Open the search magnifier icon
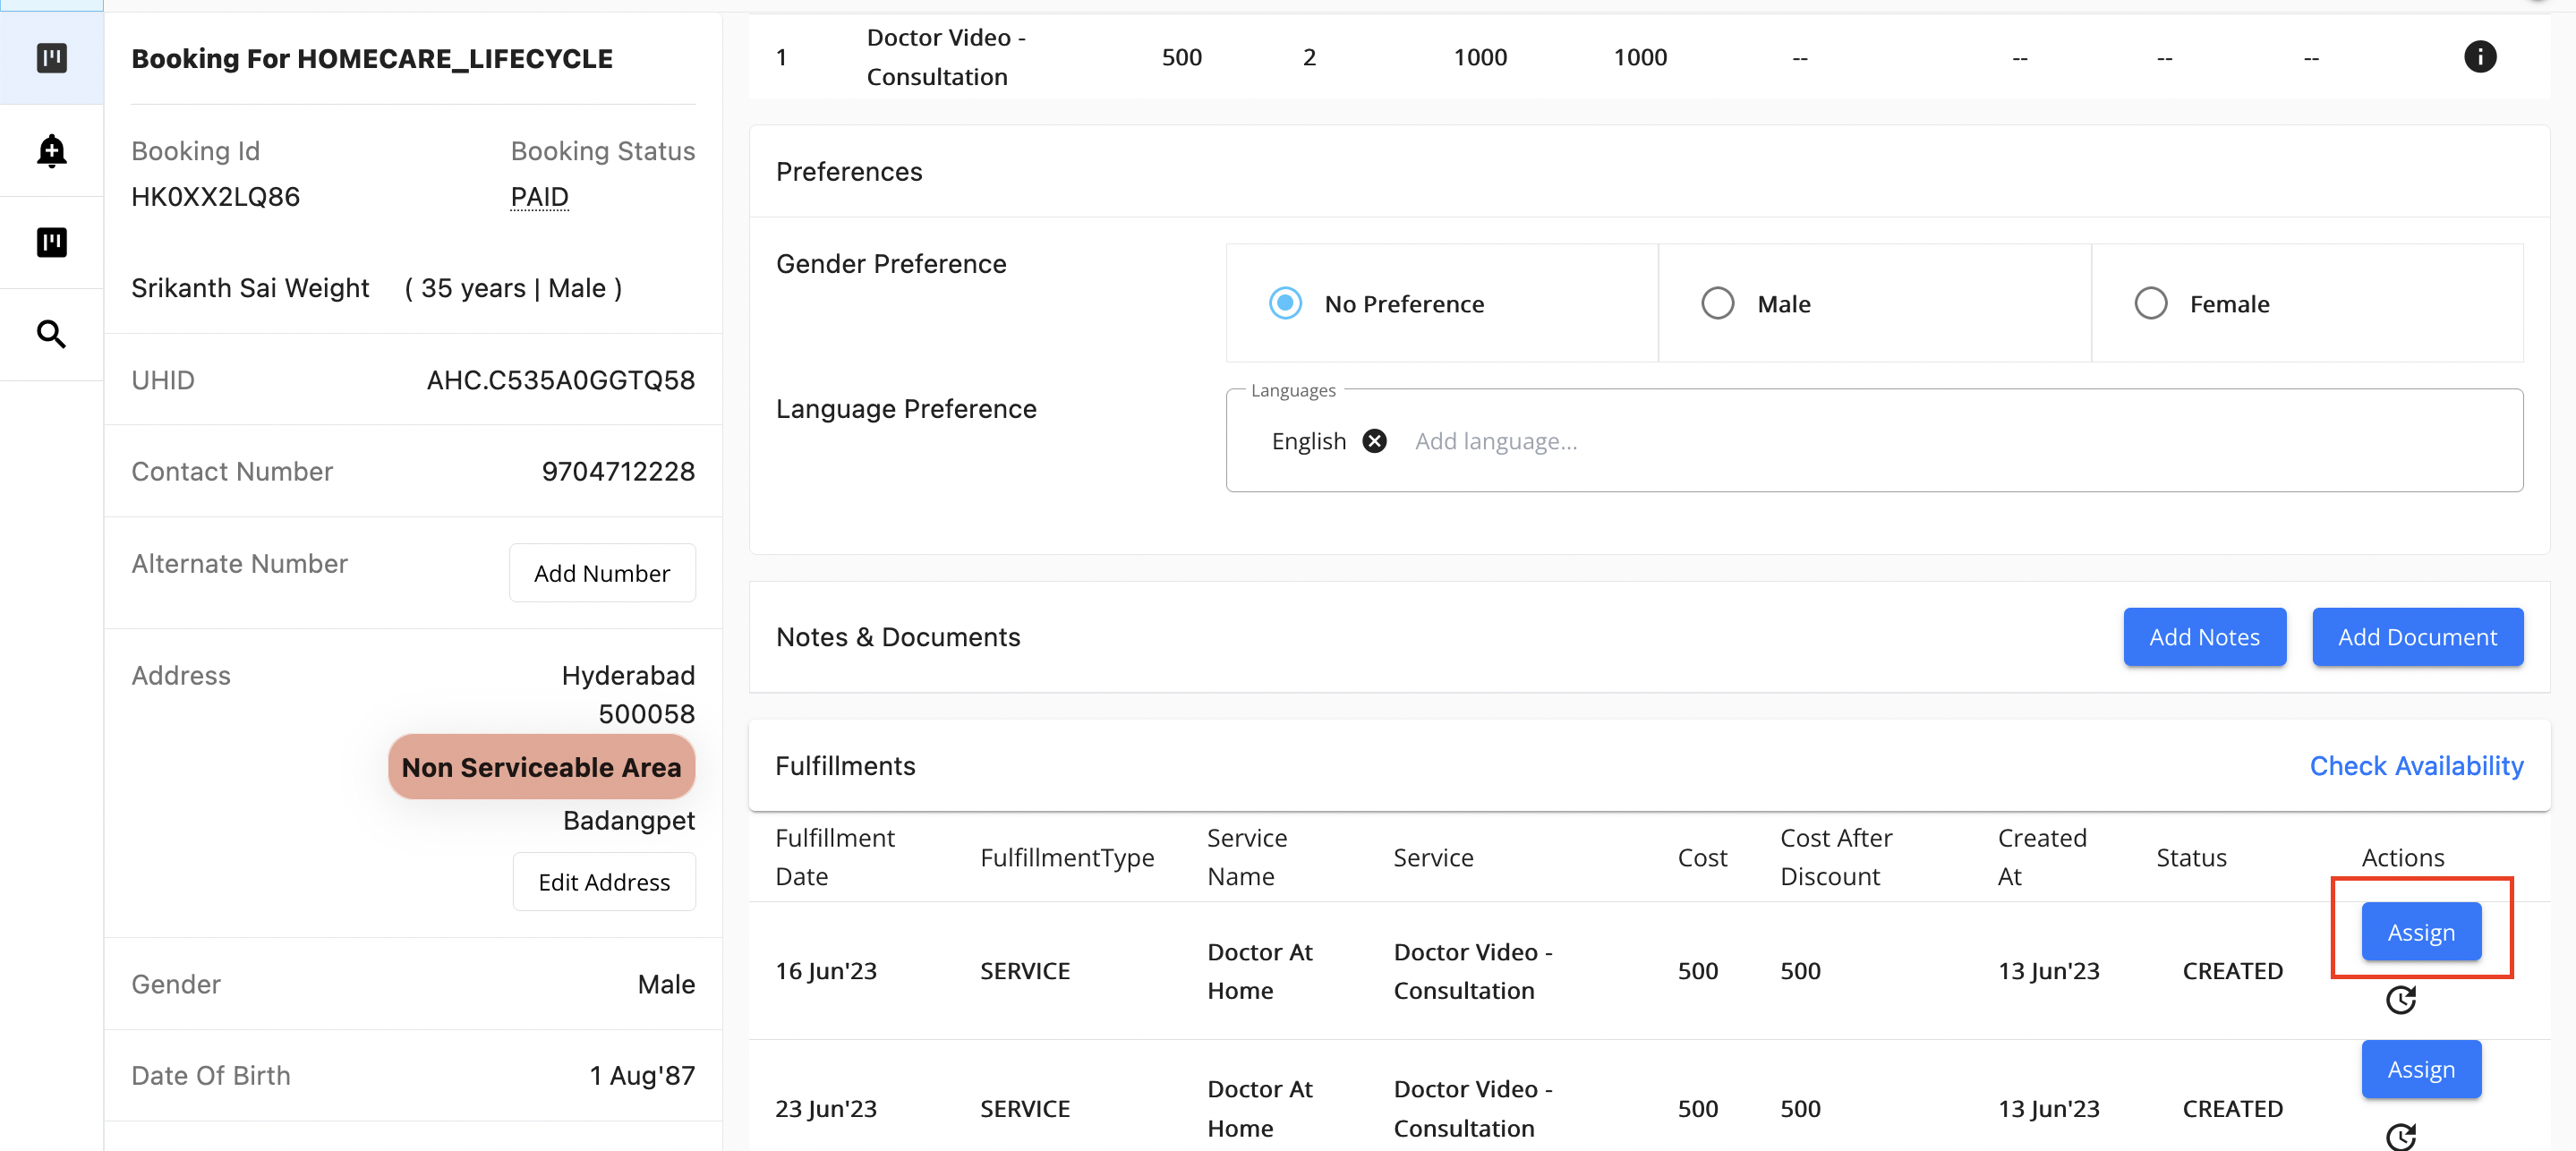Image resolution: width=2576 pixels, height=1151 pixels. click(51, 334)
